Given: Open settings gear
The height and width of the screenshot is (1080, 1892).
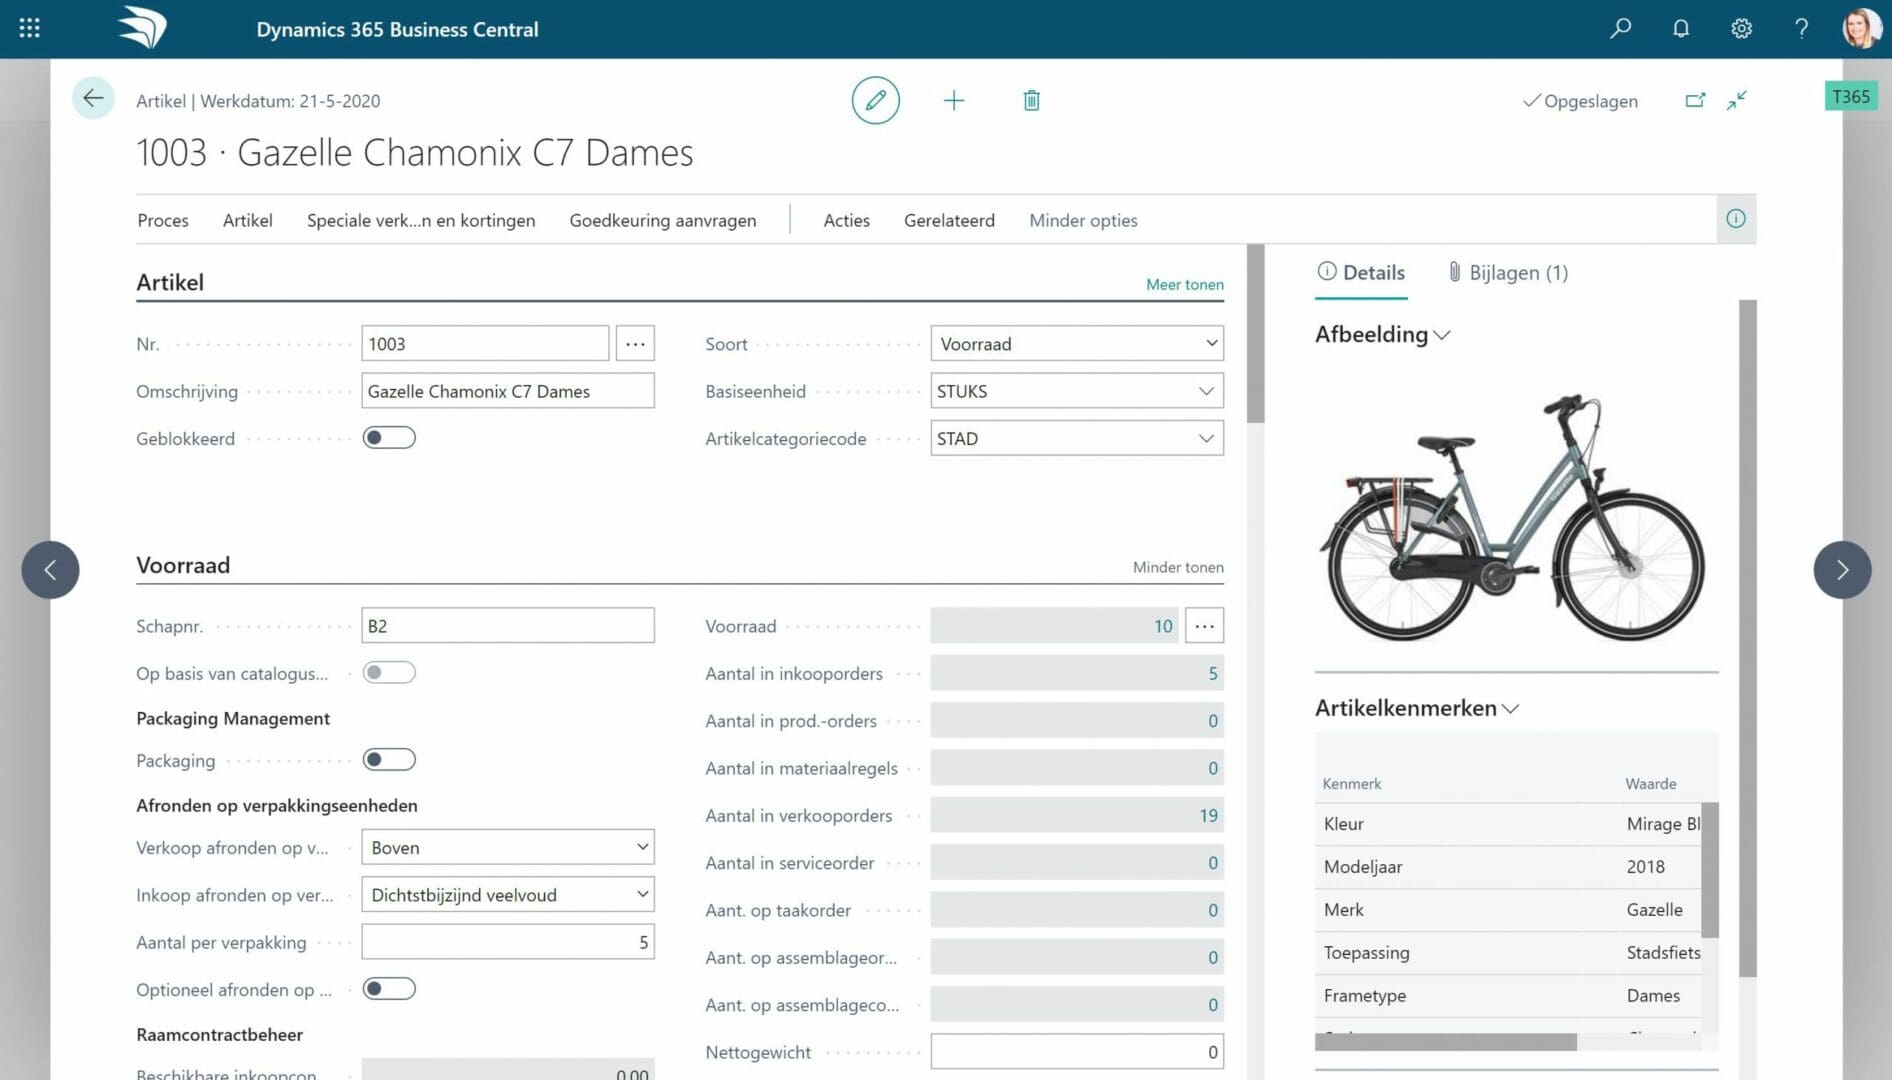Looking at the screenshot, I should [x=1741, y=28].
